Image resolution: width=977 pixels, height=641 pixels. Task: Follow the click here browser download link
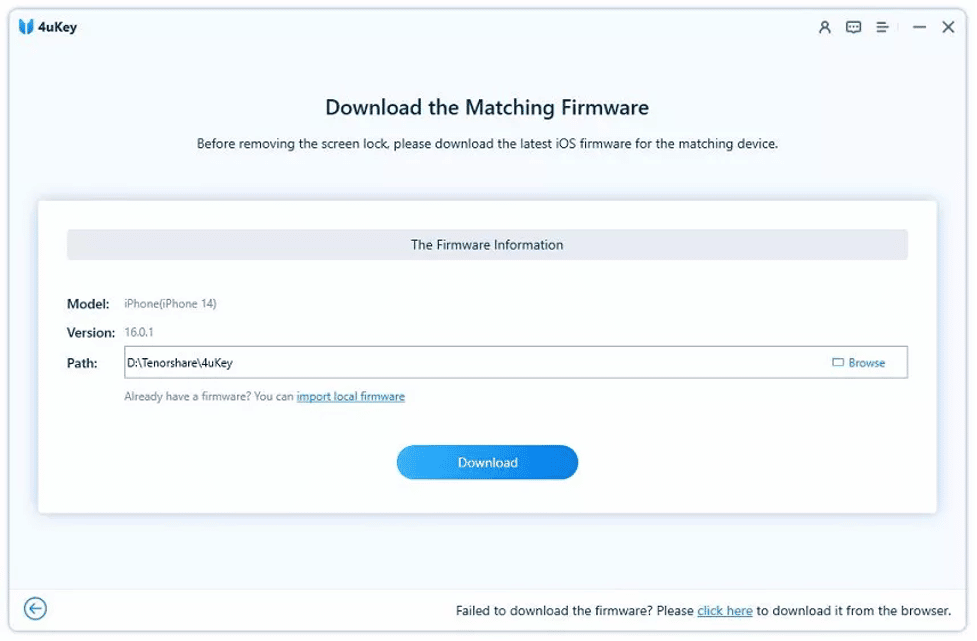click(x=724, y=610)
